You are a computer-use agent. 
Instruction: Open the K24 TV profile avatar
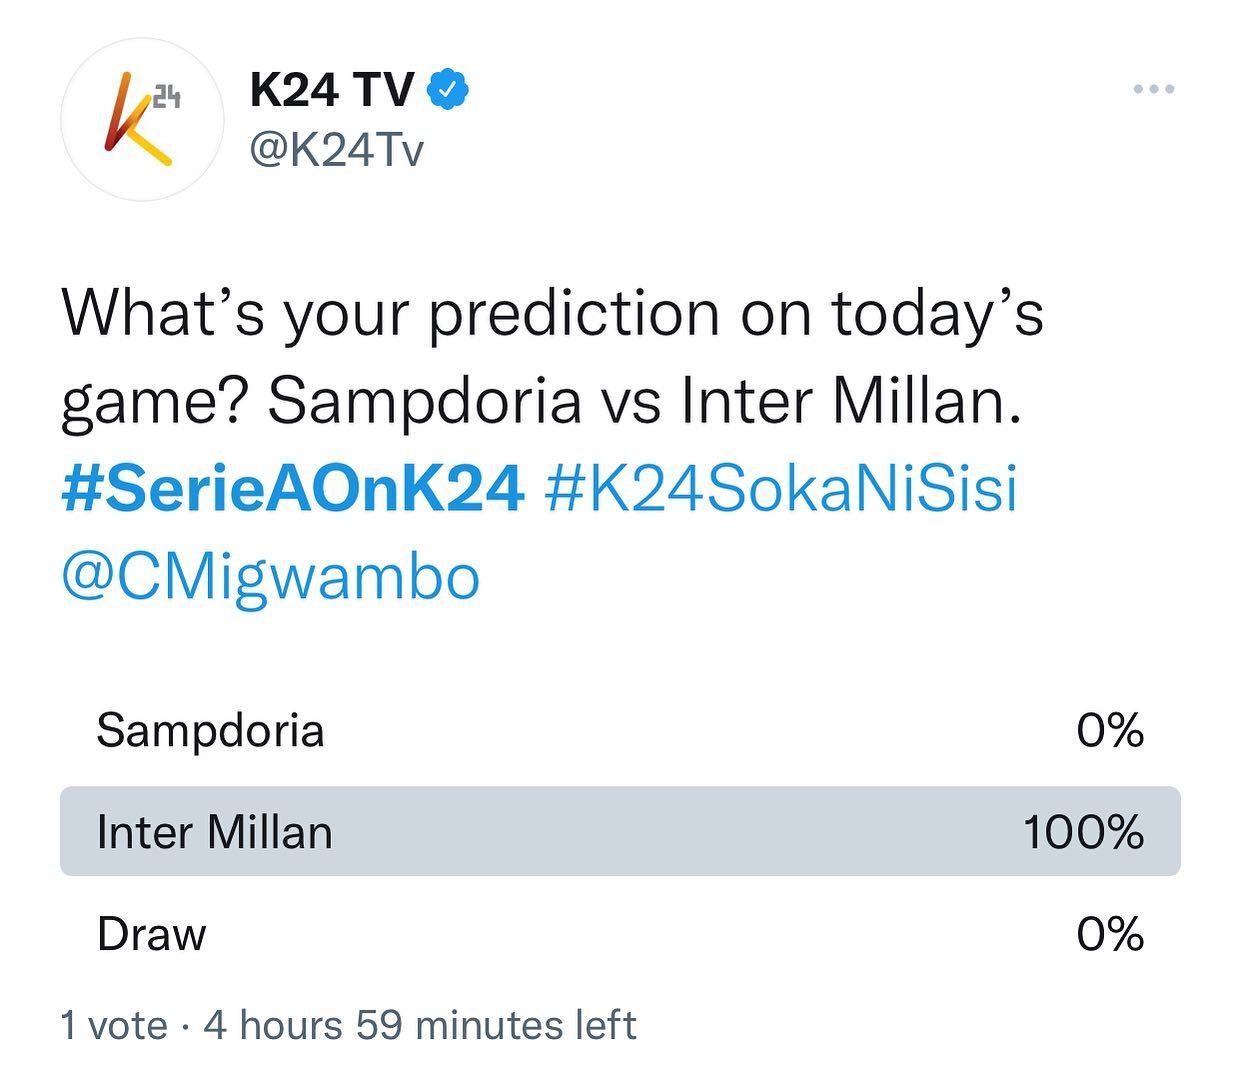click(x=142, y=119)
